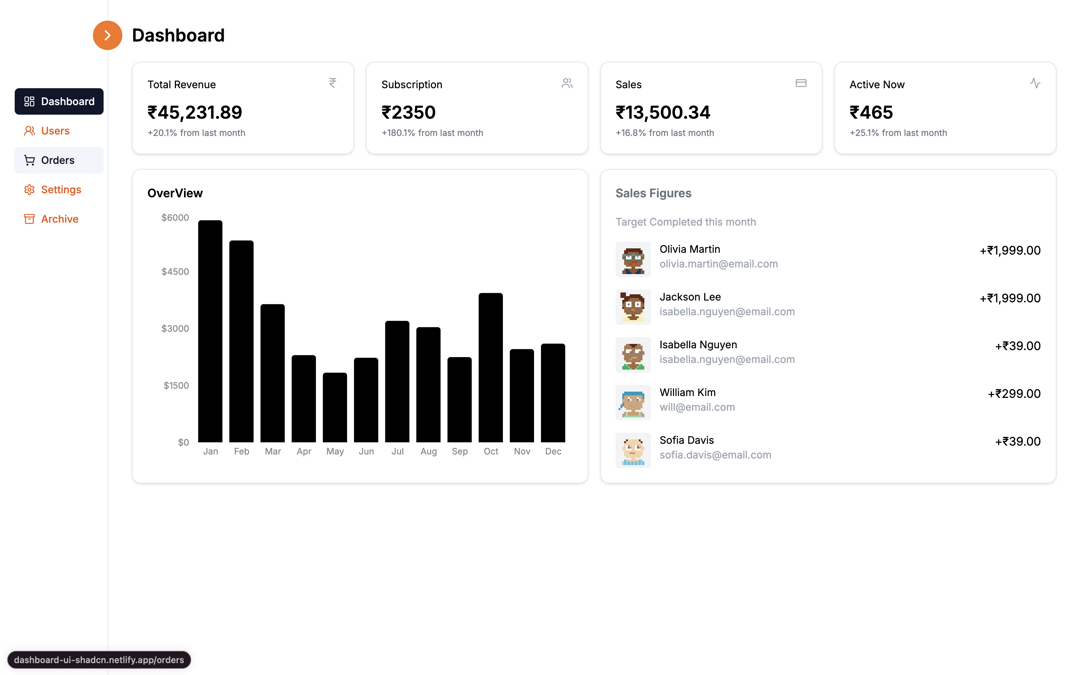Click the $3000 y-axis label
The height and width of the screenshot is (675, 1080).
click(x=175, y=329)
